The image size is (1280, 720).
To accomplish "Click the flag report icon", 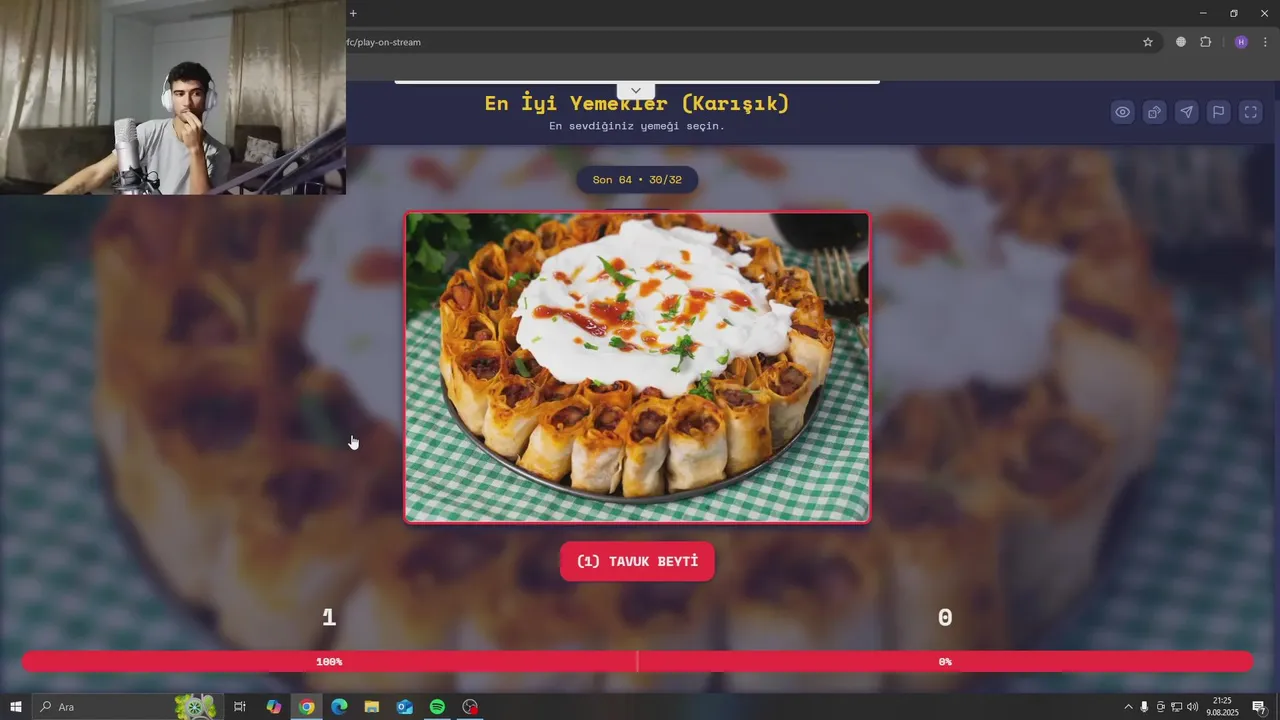I will point(1219,112).
